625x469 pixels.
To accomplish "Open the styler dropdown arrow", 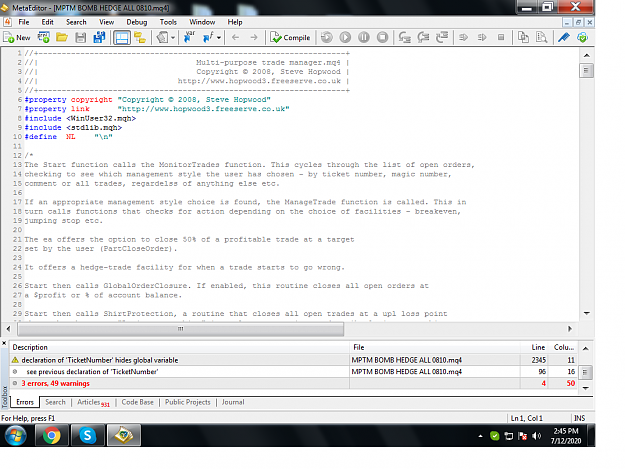I will [173, 38].
